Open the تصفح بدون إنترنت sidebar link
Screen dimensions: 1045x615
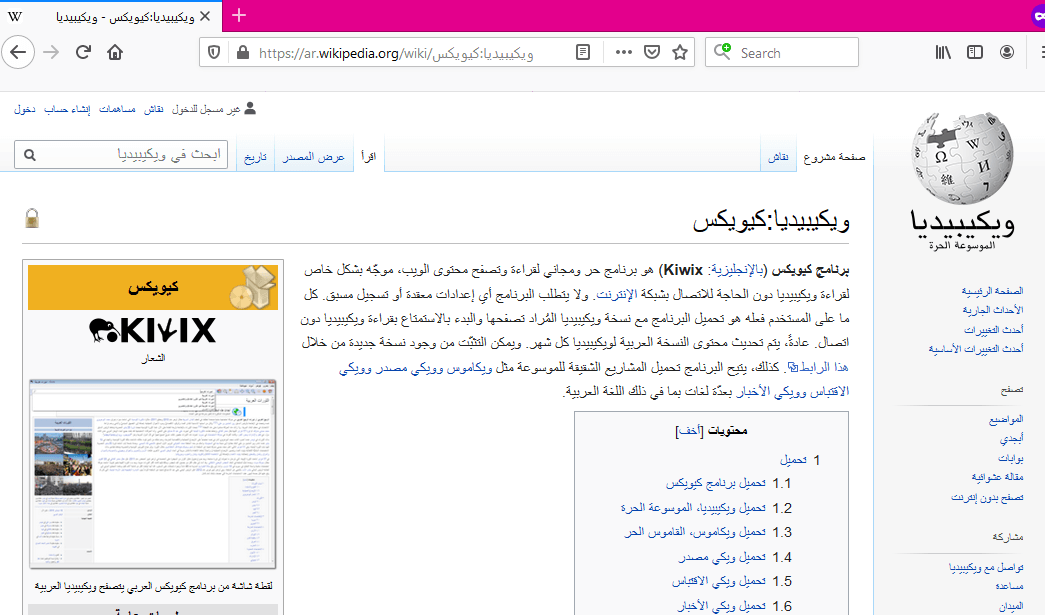tap(987, 498)
